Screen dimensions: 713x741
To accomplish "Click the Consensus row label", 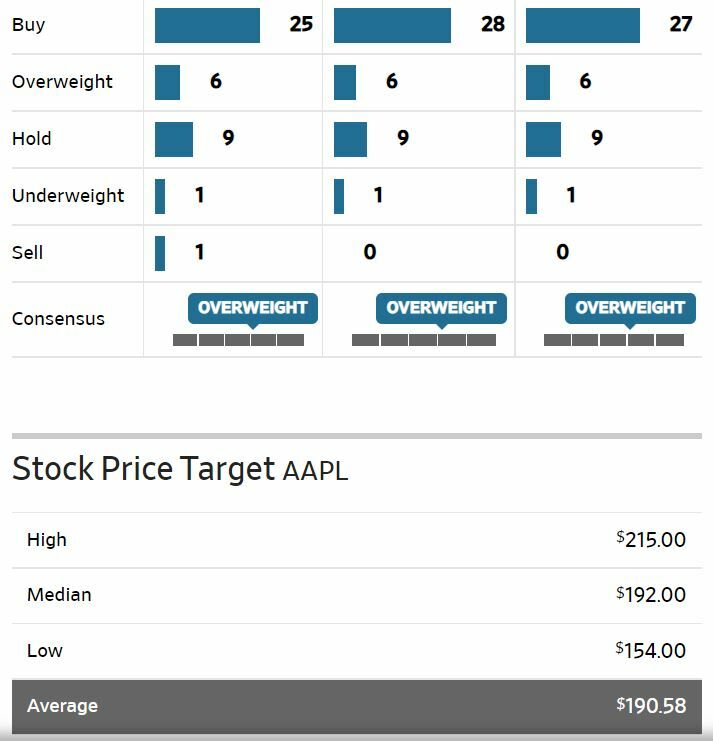I will (x=58, y=319).
